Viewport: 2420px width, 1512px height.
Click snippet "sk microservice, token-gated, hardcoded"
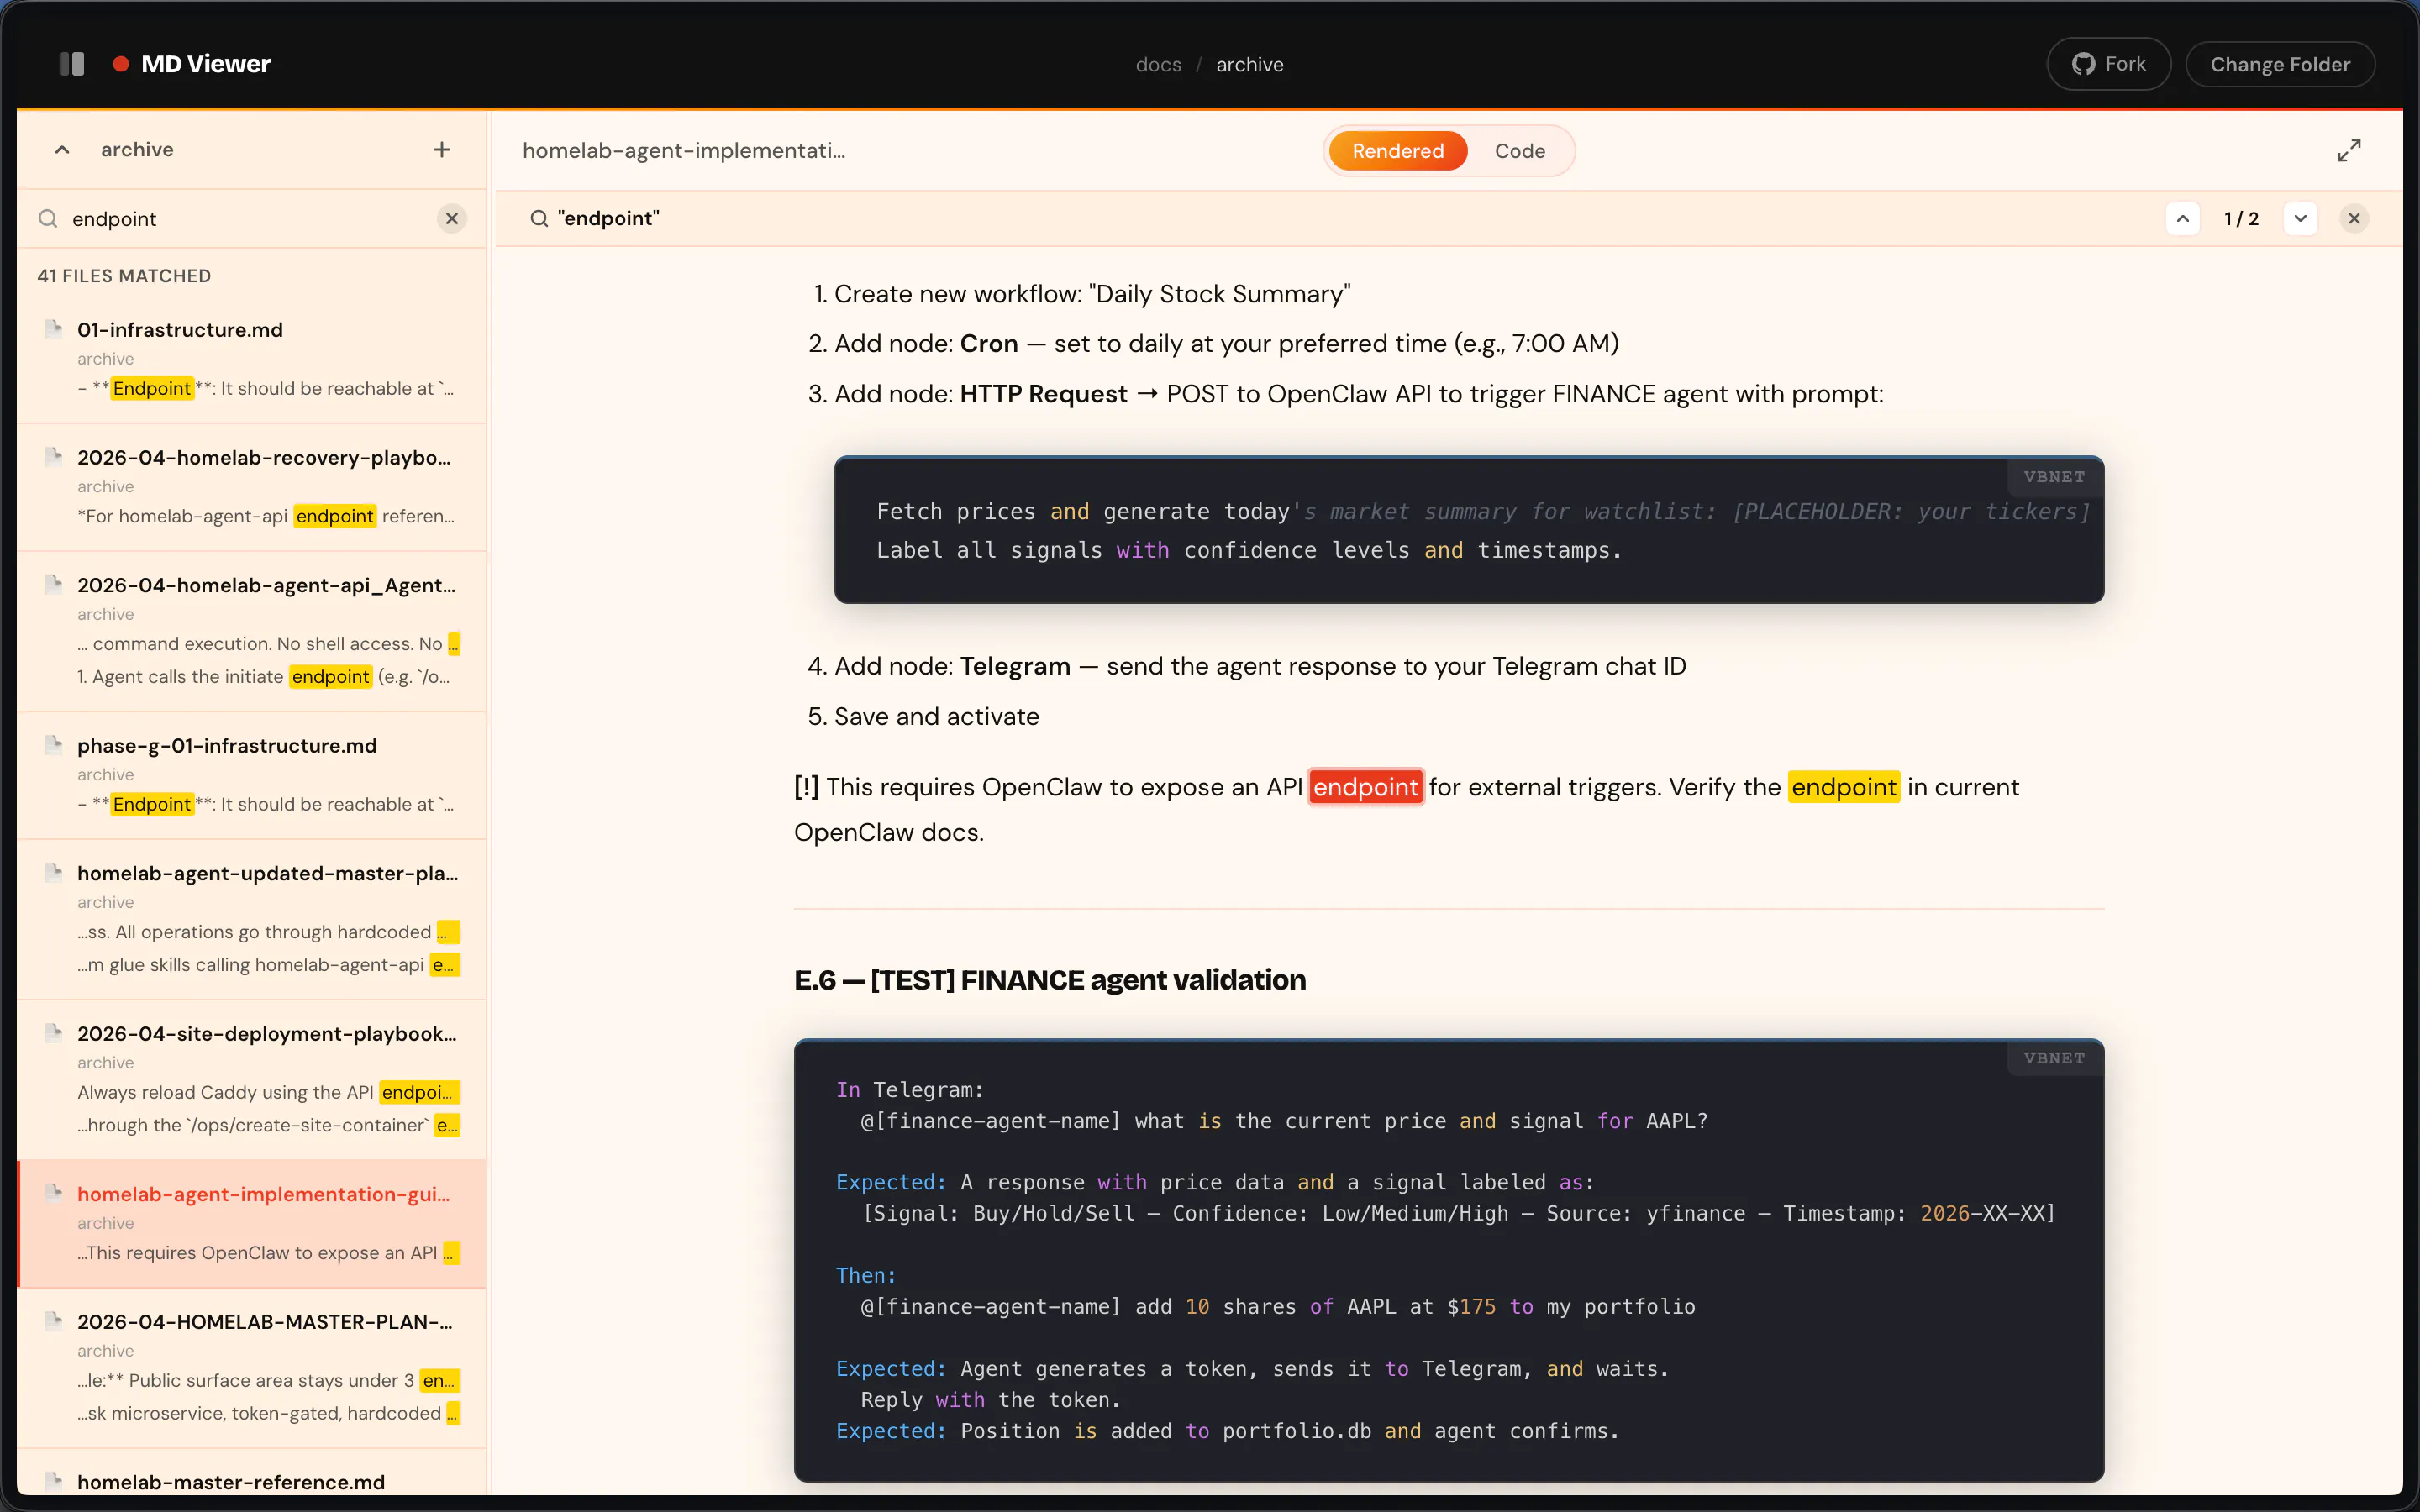pos(268,1413)
